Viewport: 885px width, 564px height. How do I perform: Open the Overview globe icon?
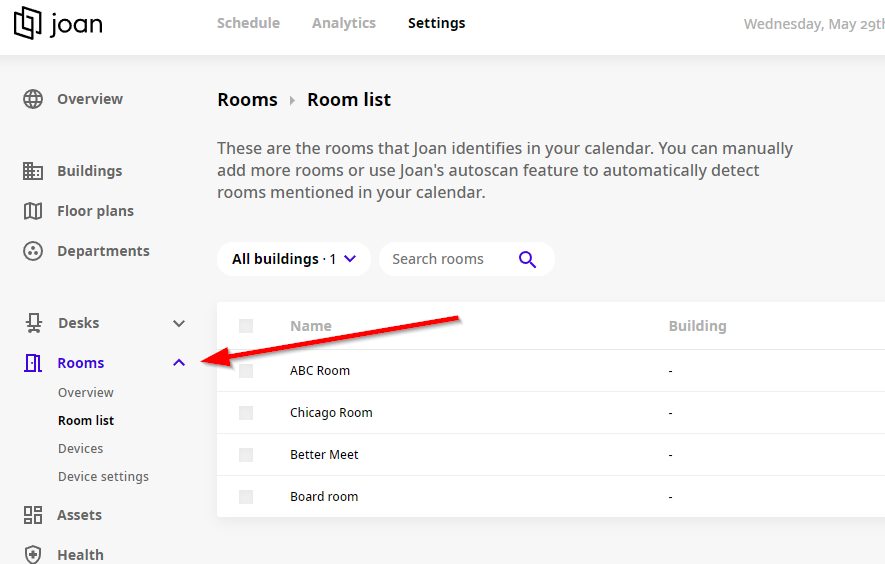[x=33, y=99]
